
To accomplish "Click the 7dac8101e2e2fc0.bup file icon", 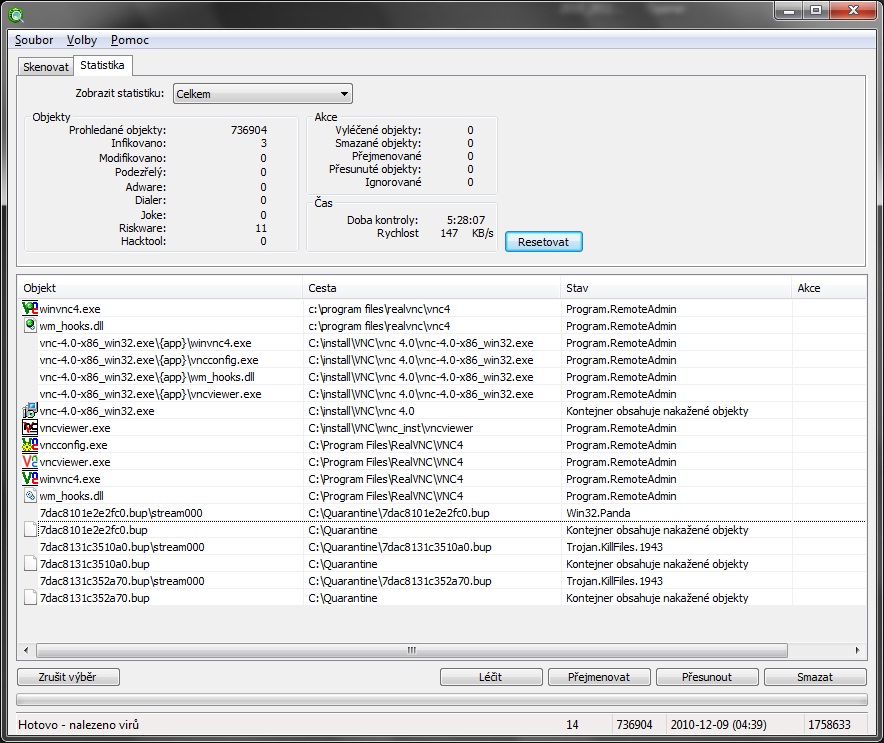I will pos(30,530).
